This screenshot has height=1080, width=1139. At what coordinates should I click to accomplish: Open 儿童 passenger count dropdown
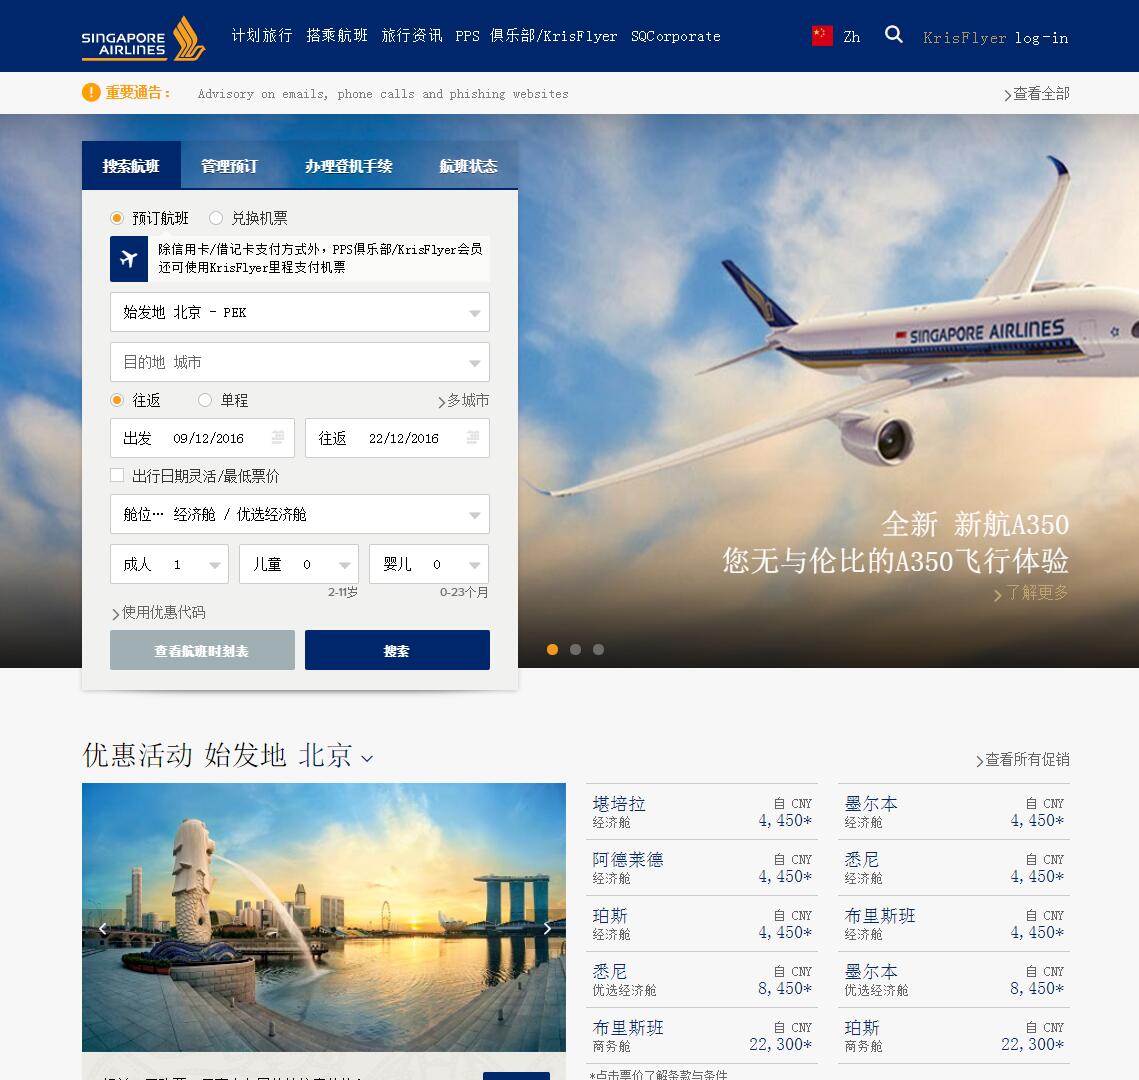click(x=299, y=564)
